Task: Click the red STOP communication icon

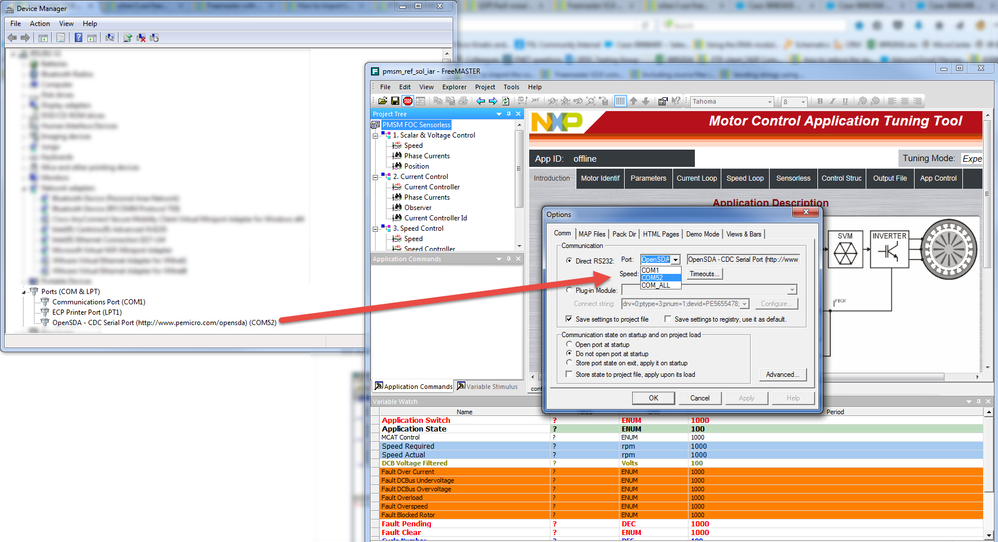Action: [407, 101]
